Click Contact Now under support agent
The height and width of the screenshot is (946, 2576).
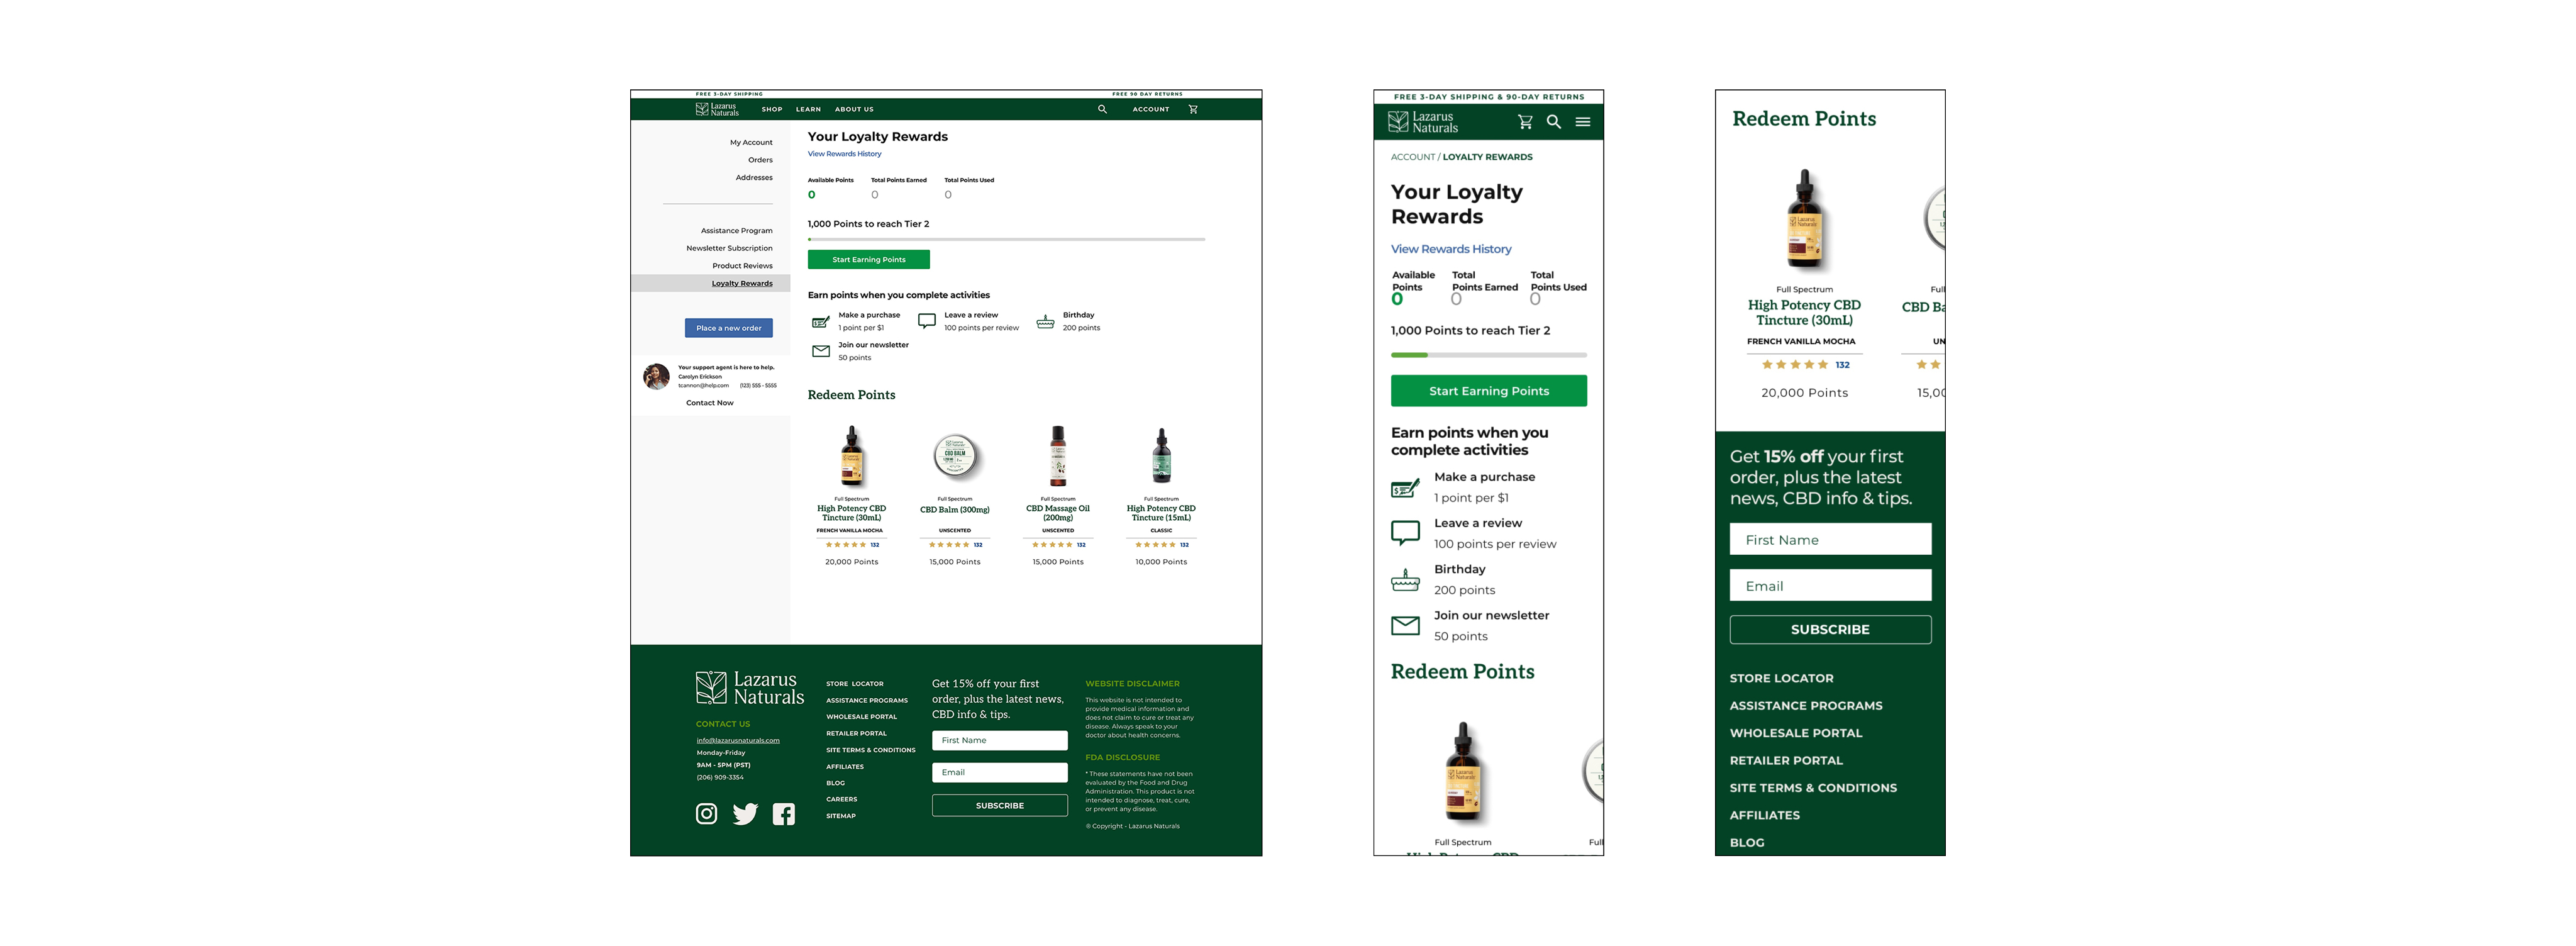pyautogui.click(x=709, y=403)
